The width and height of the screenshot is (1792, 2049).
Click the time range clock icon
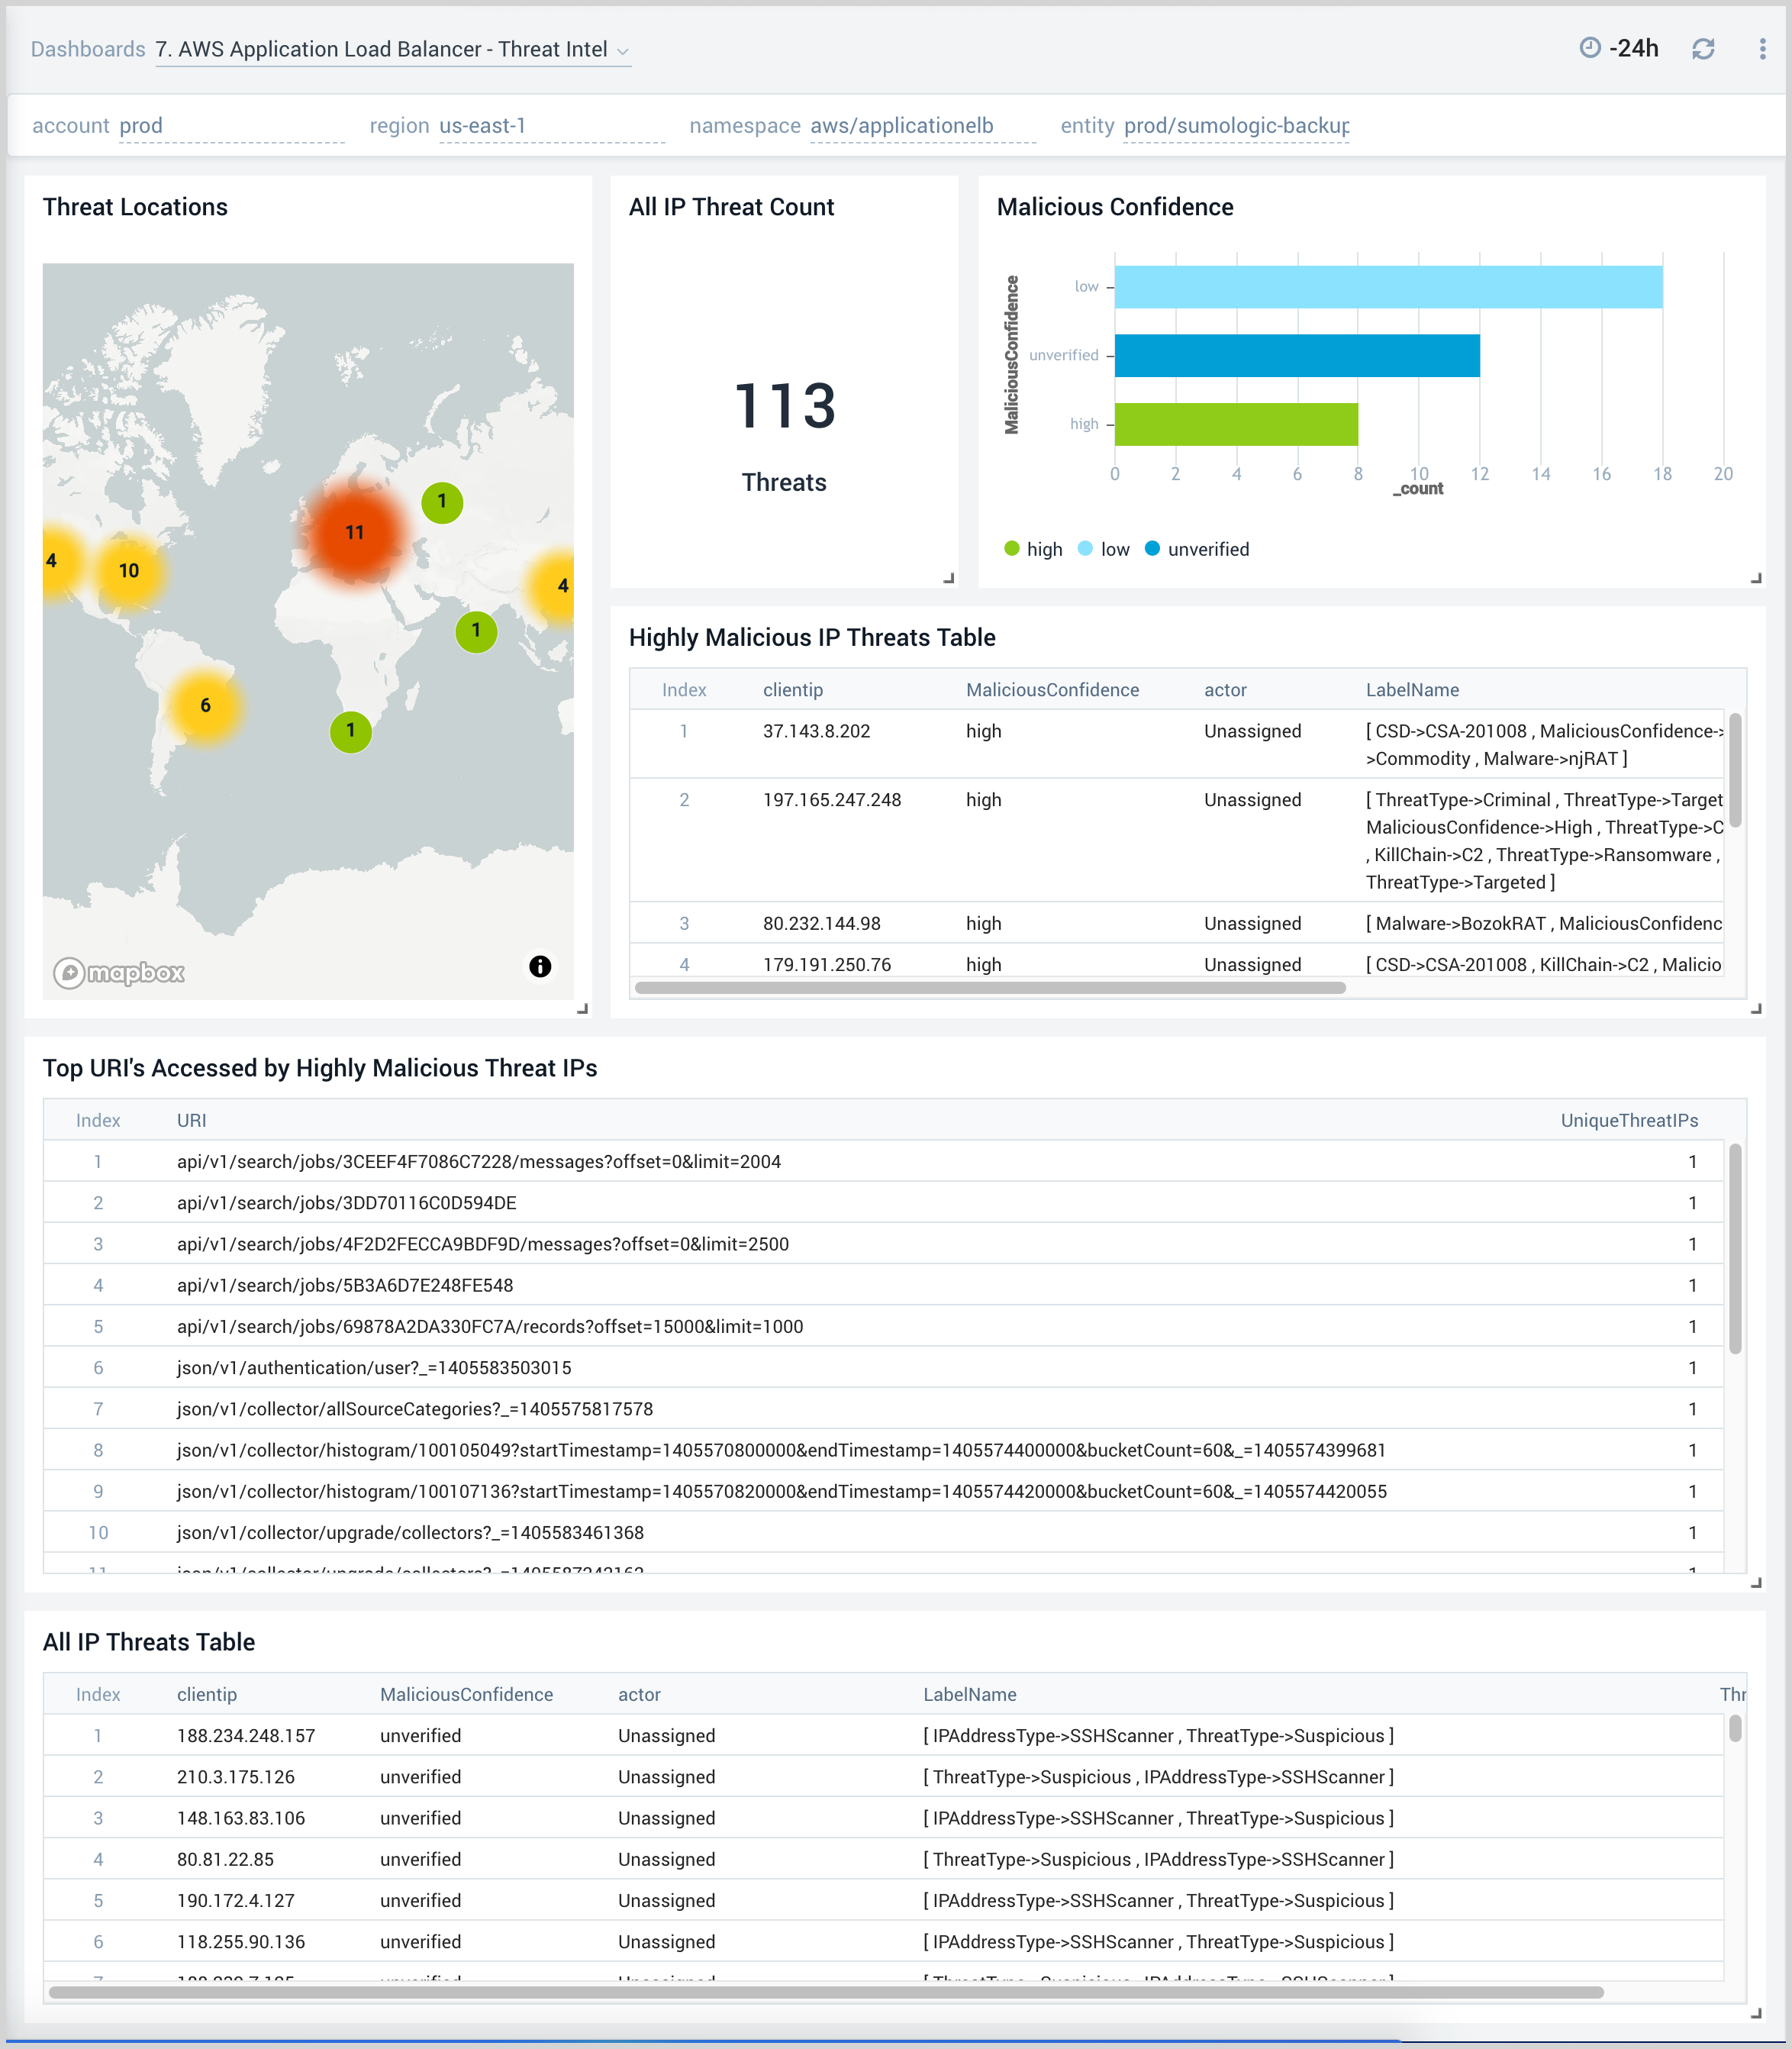click(1590, 48)
